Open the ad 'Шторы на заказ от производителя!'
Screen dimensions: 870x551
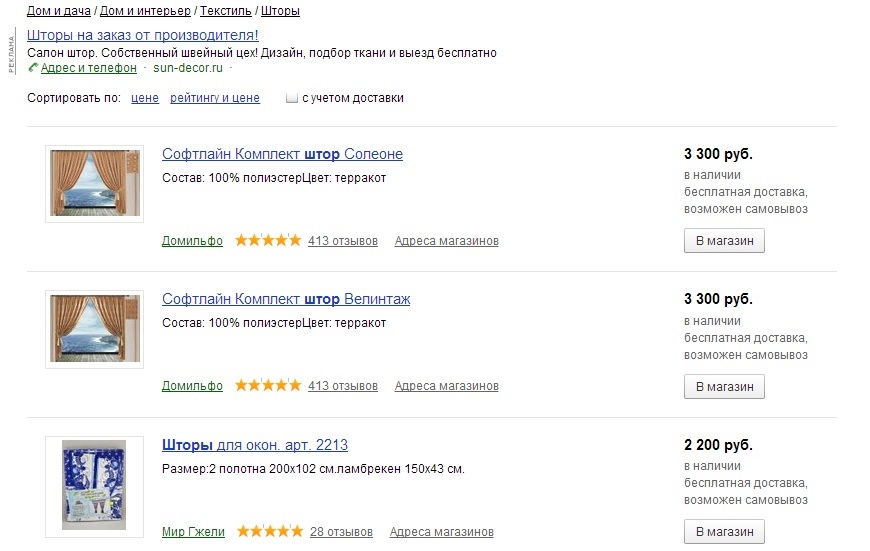[143, 35]
